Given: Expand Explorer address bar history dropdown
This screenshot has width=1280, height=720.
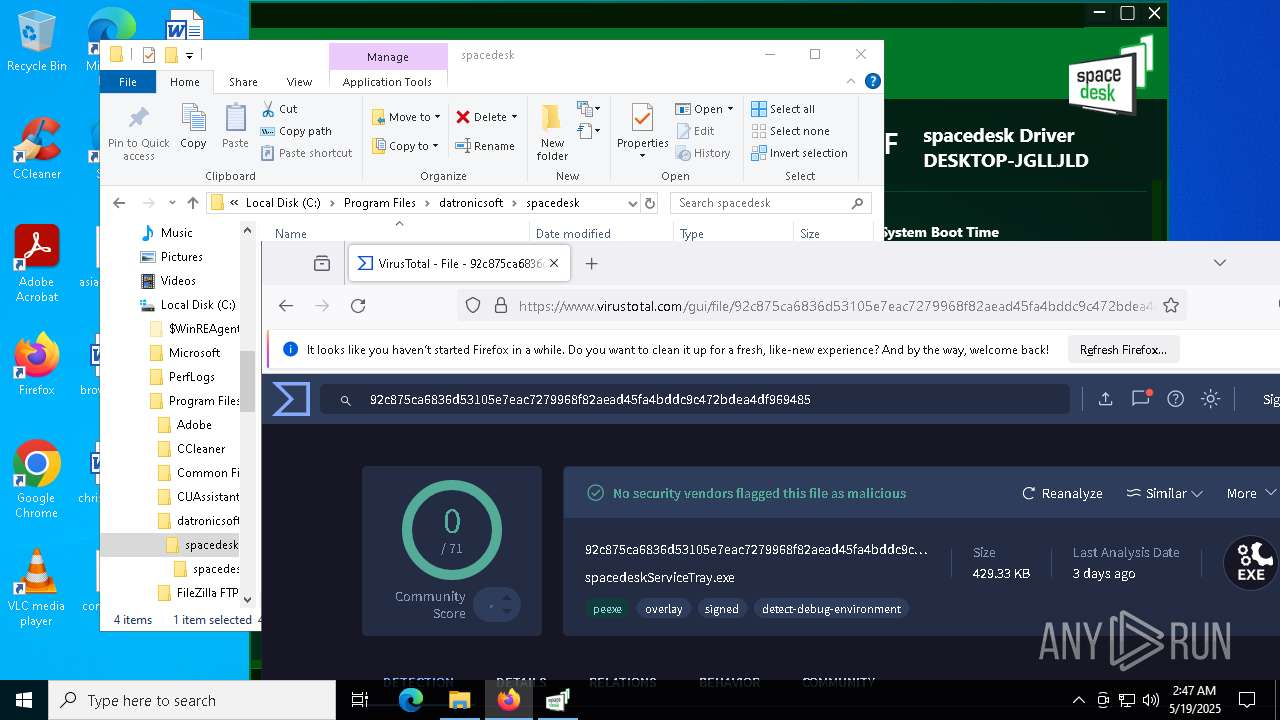Looking at the screenshot, I should pyautogui.click(x=632, y=203).
